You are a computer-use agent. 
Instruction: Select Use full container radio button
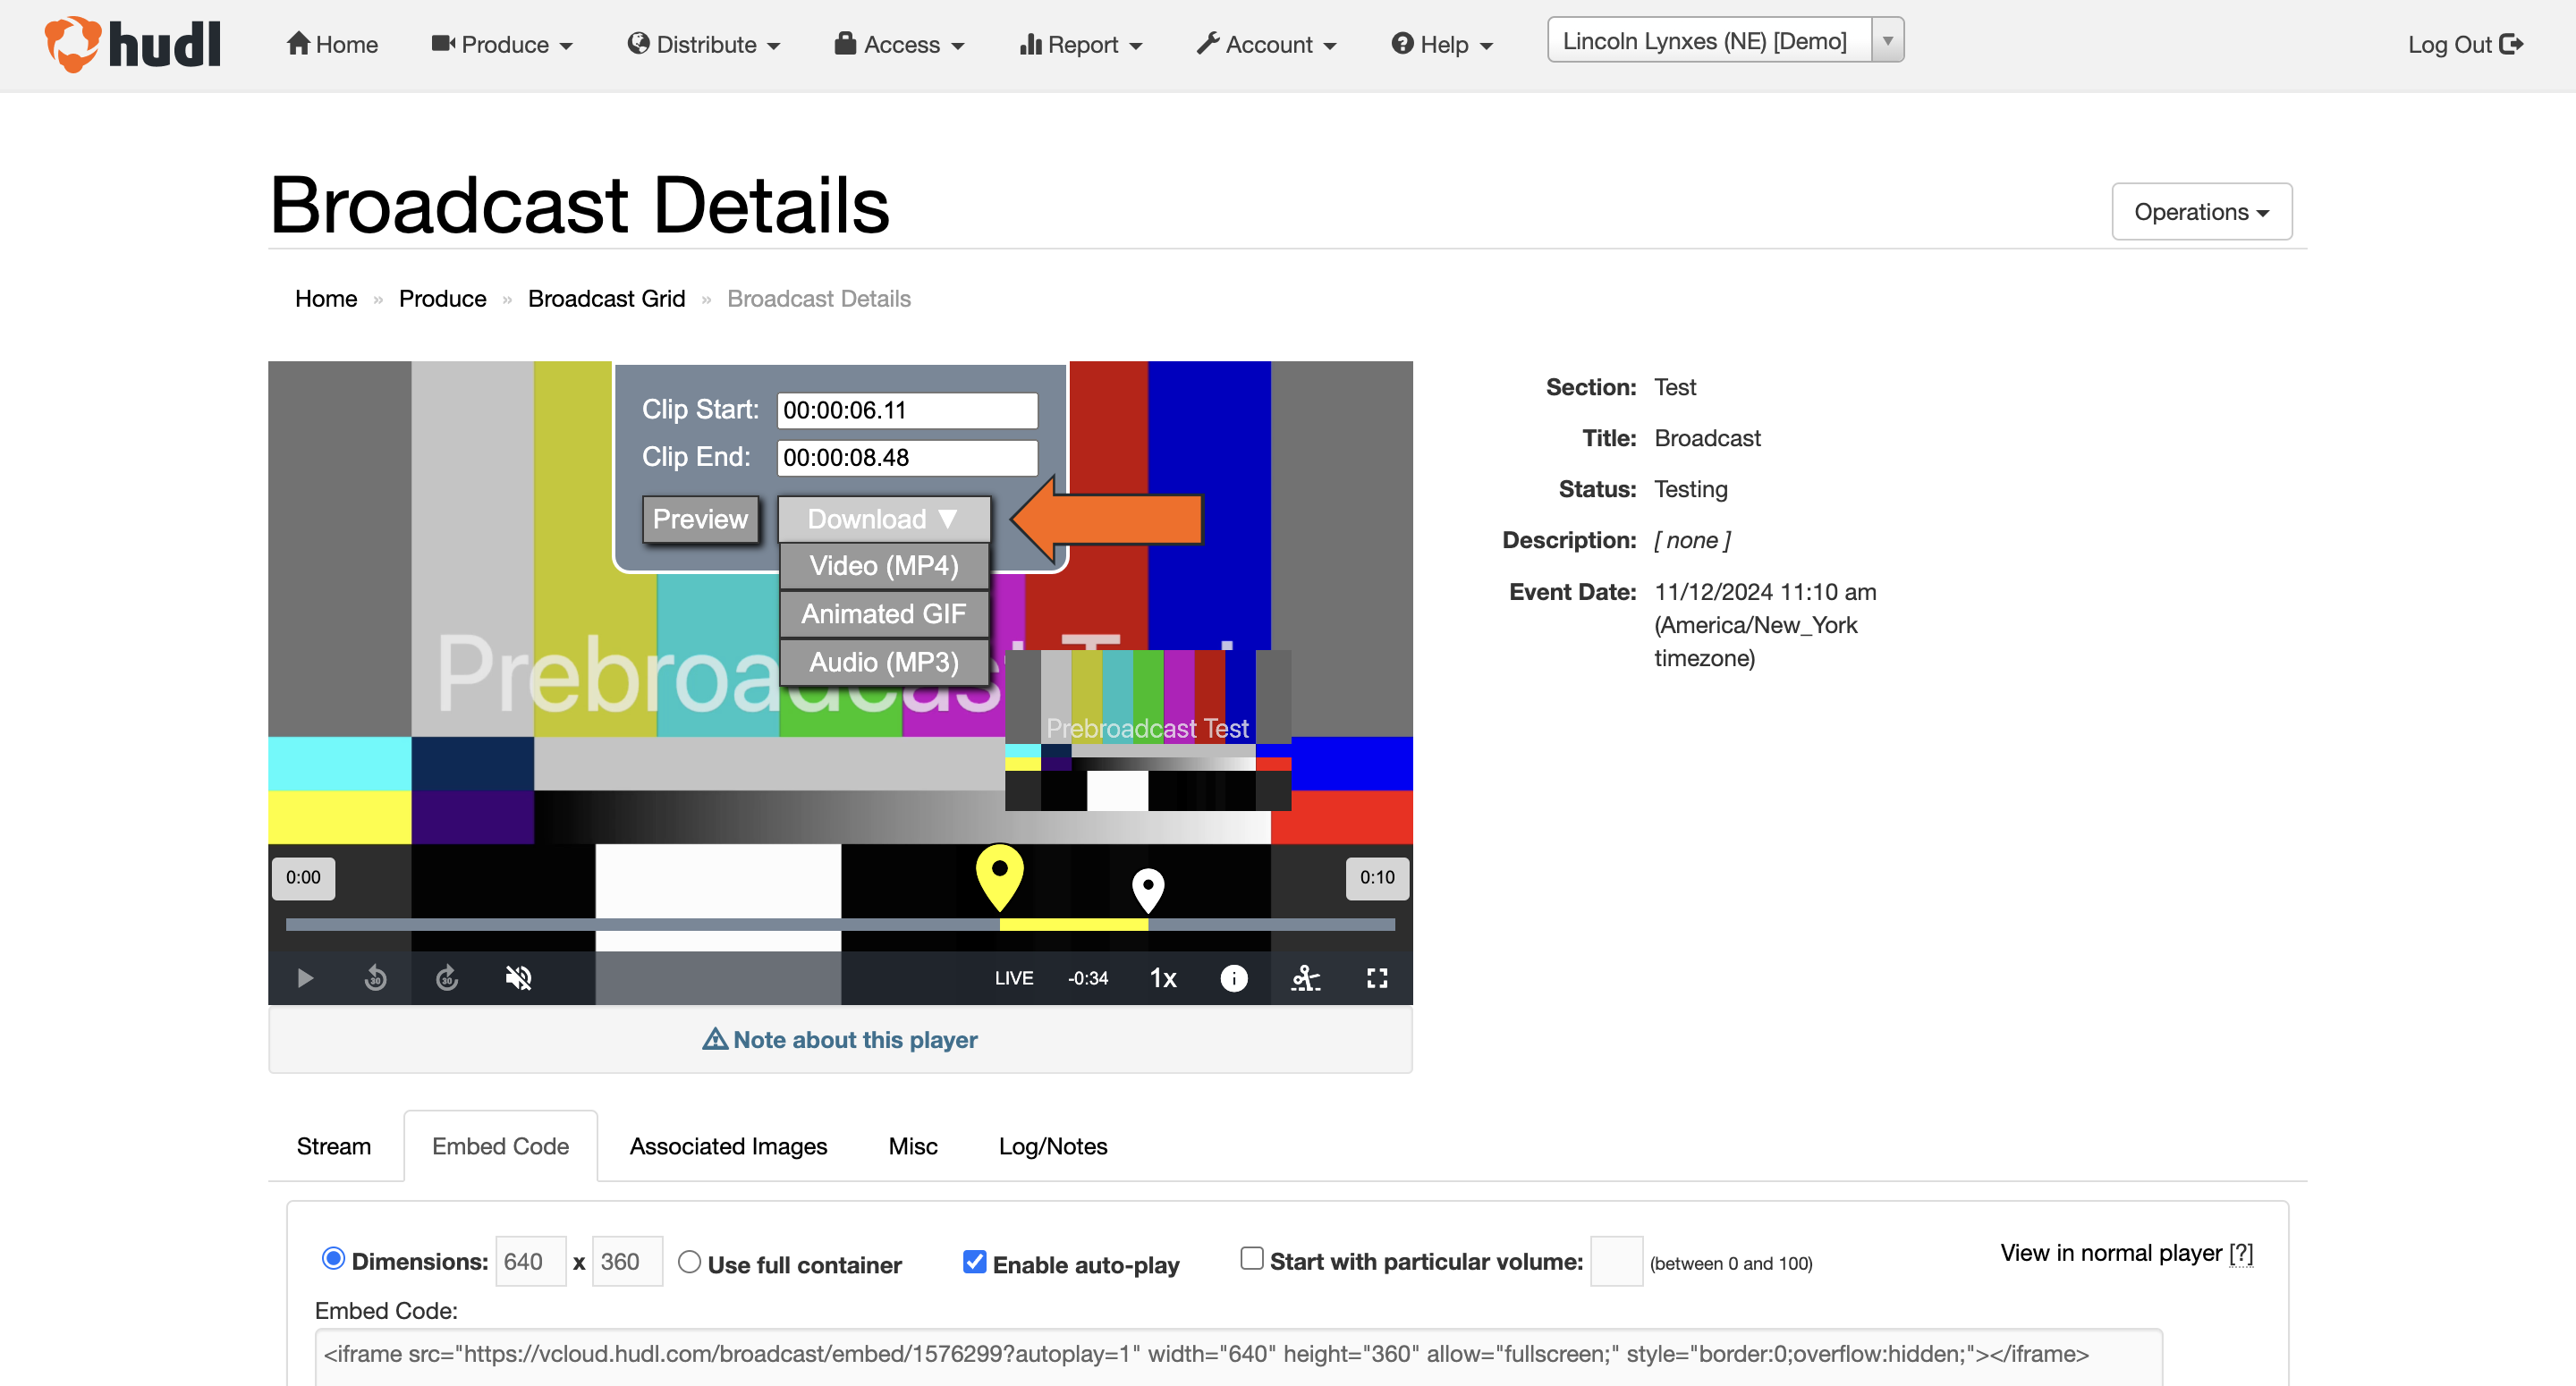tap(689, 1262)
